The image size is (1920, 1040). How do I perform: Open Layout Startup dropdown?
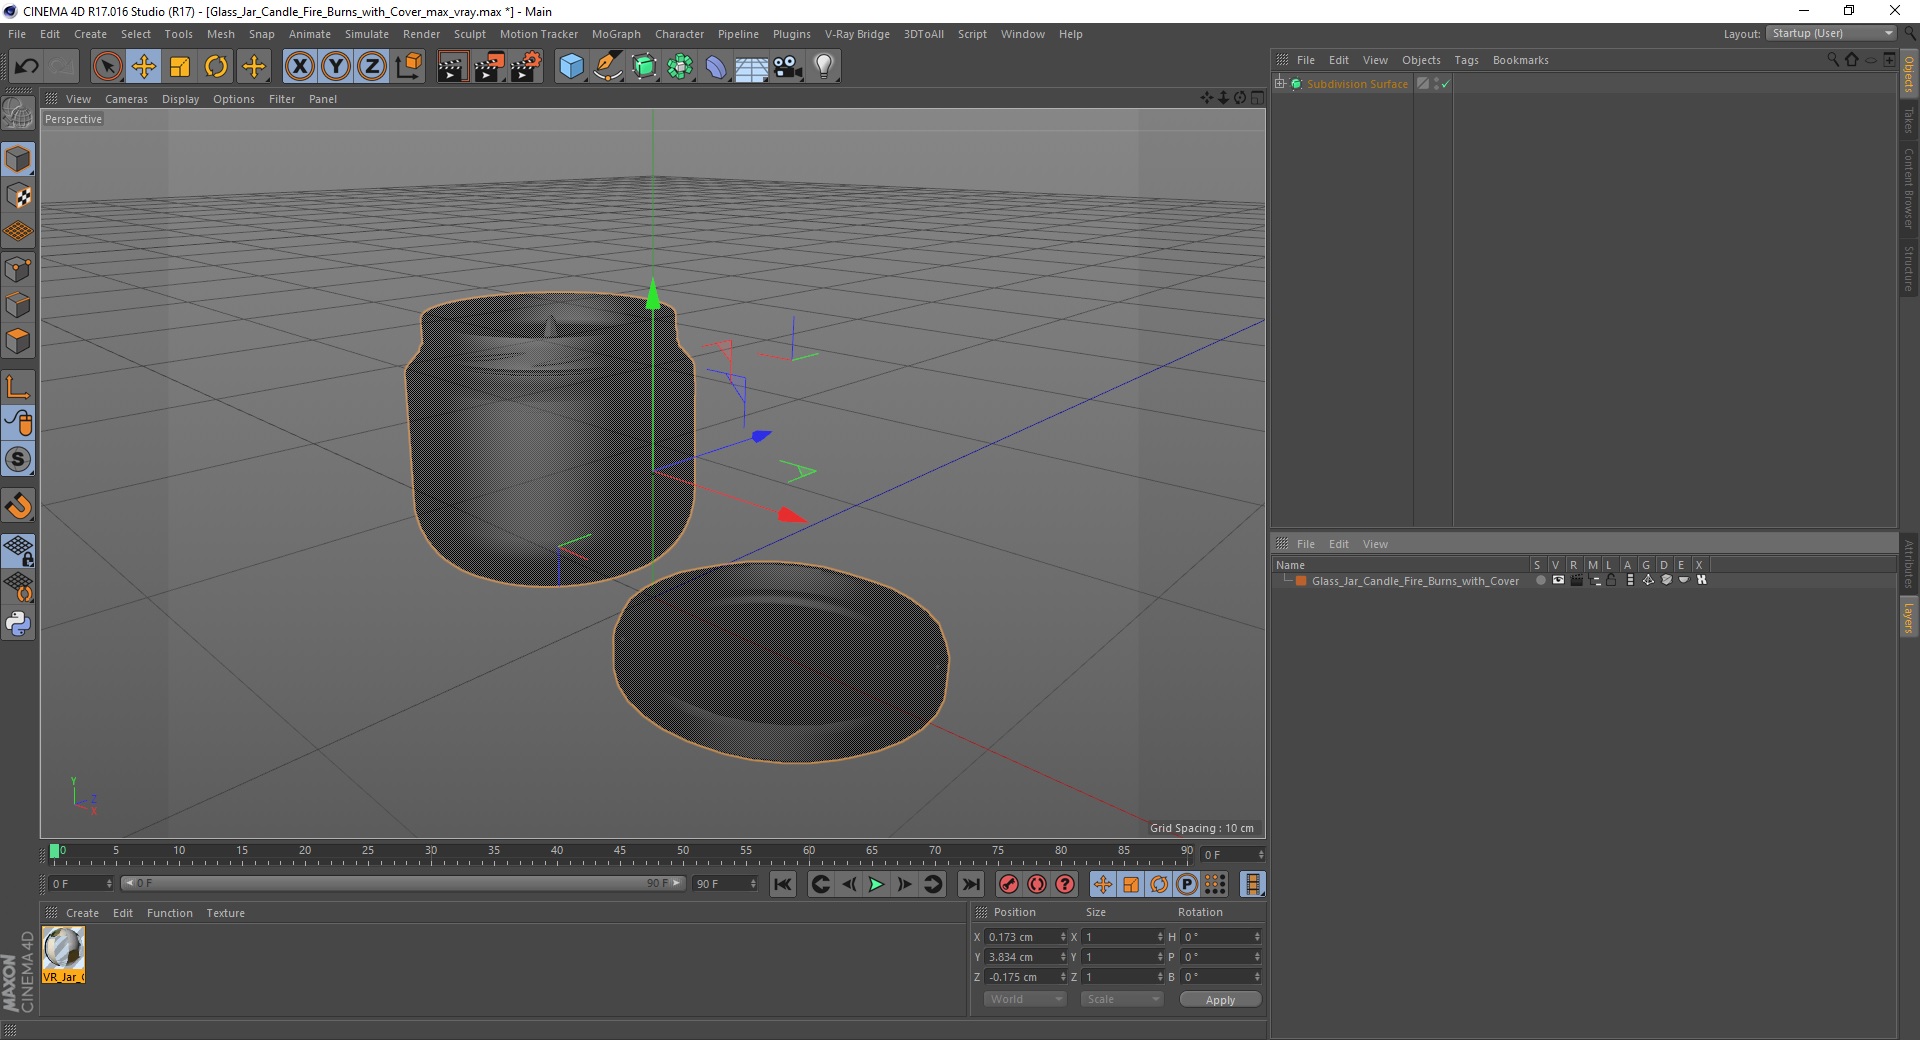(x=1832, y=34)
